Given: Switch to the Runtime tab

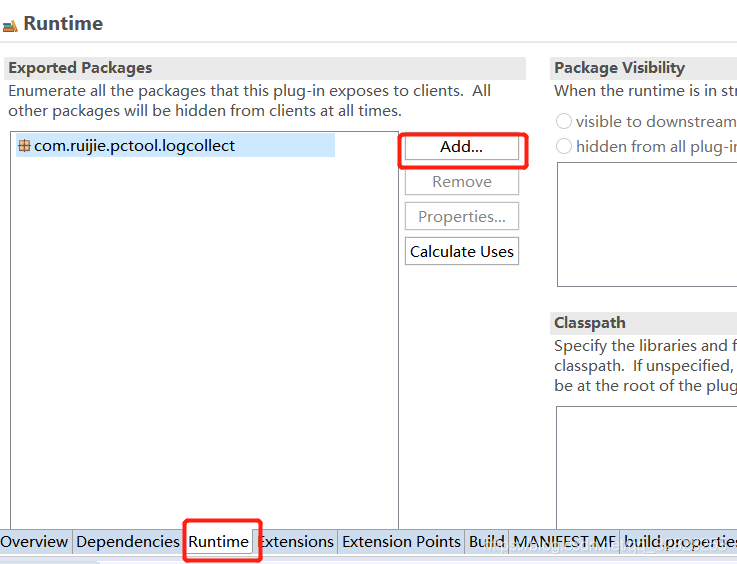Looking at the screenshot, I should 219,542.
